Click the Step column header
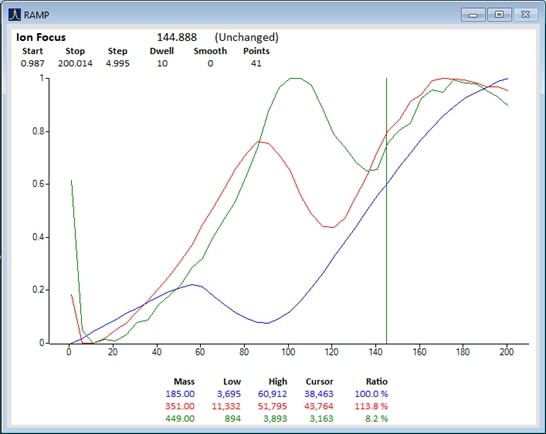This screenshot has height=434, width=546. 118,51
